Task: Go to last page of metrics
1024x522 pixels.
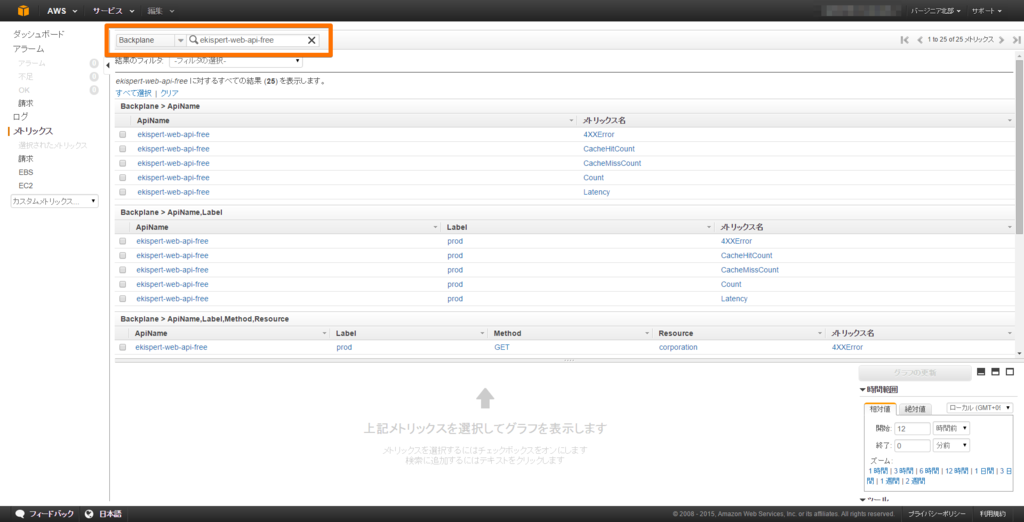Action: coord(1017,40)
